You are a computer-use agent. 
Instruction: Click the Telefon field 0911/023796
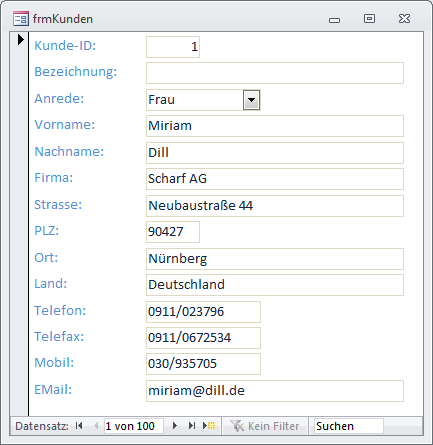(x=203, y=312)
